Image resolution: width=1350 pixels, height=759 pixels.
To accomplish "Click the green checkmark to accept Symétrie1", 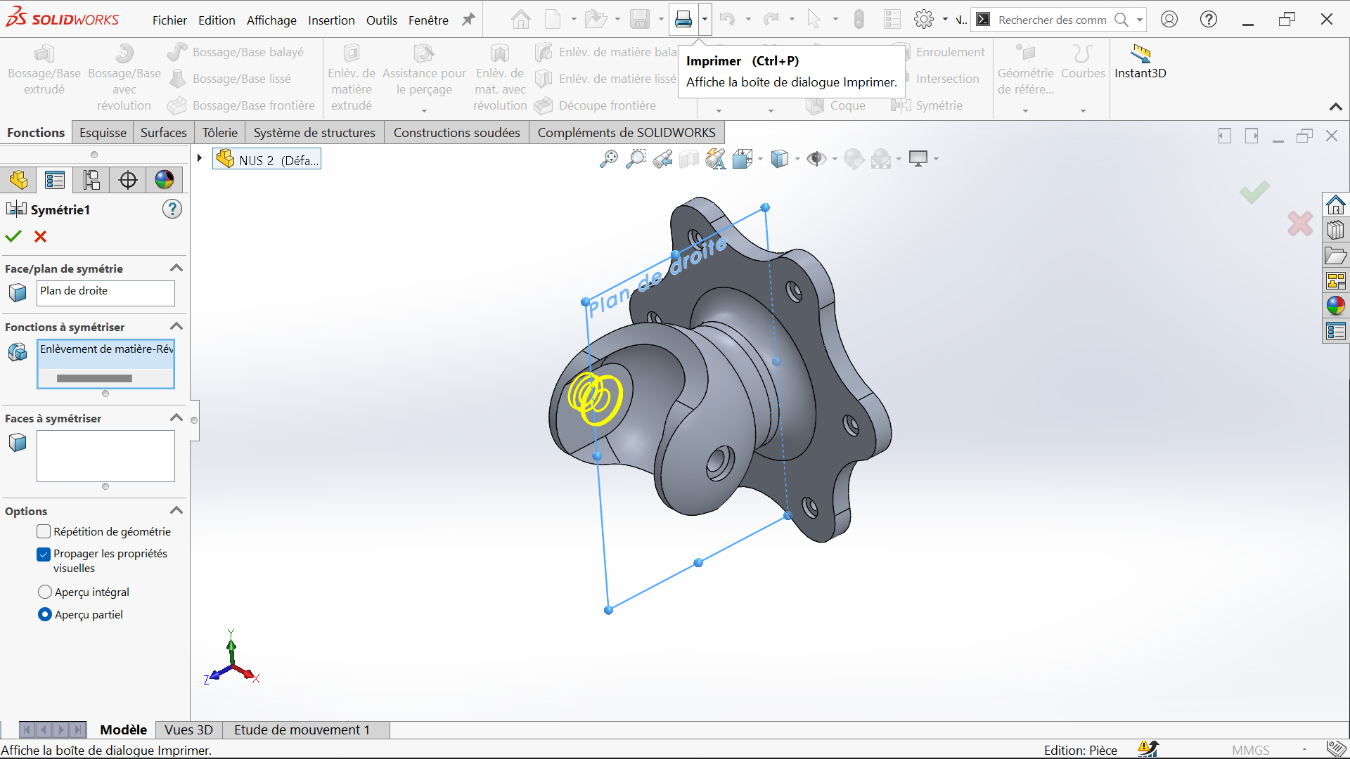I will 13,236.
